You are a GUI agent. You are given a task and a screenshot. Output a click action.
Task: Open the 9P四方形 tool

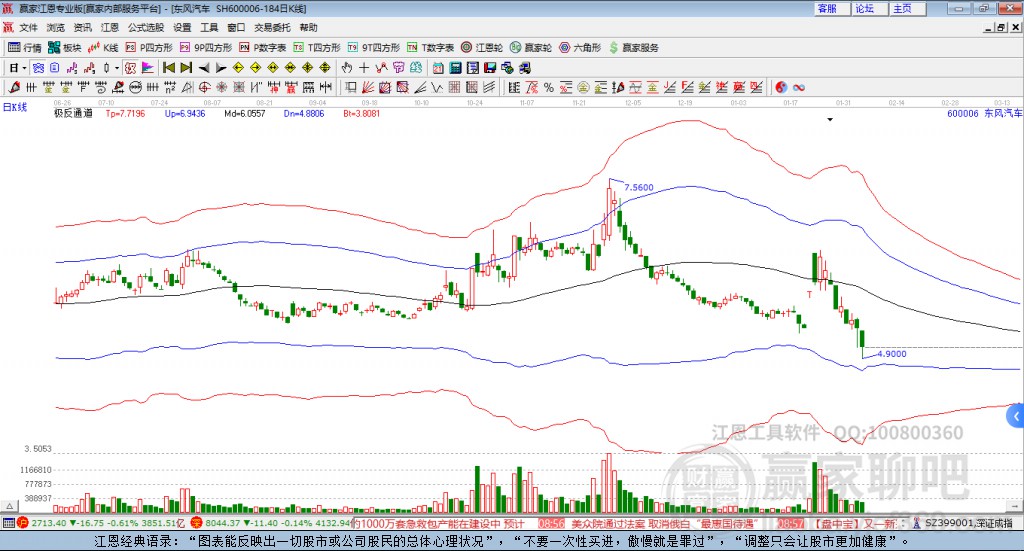tap(206, 48)
